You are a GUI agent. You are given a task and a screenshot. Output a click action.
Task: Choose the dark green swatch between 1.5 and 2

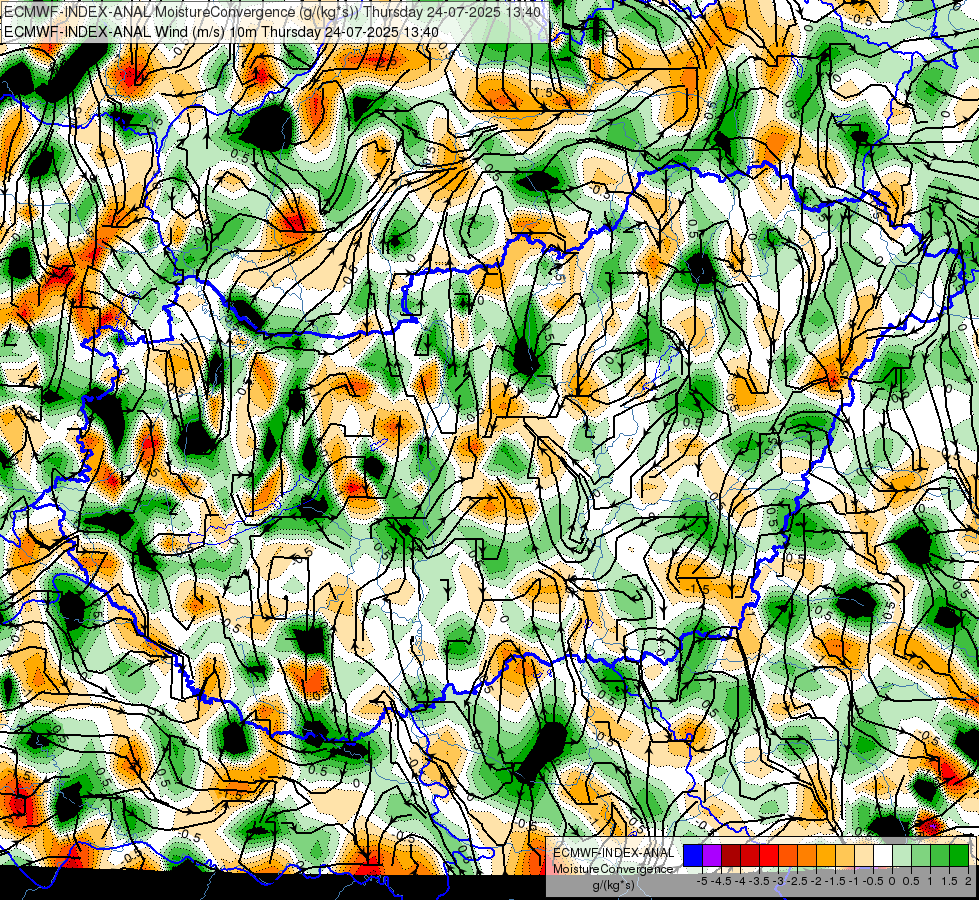coord(959,856)
